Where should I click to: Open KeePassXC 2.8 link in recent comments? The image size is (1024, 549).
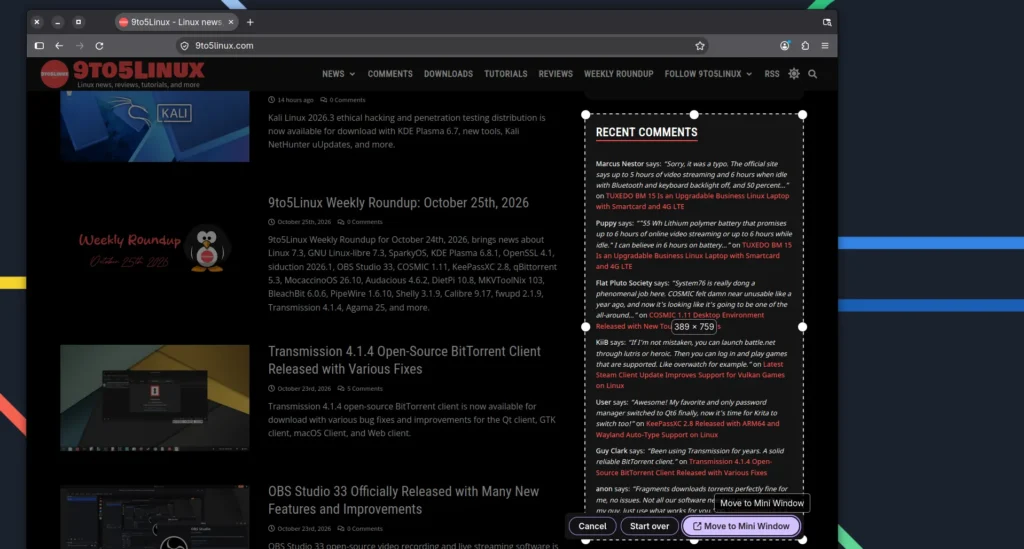[x=687, y=429]
